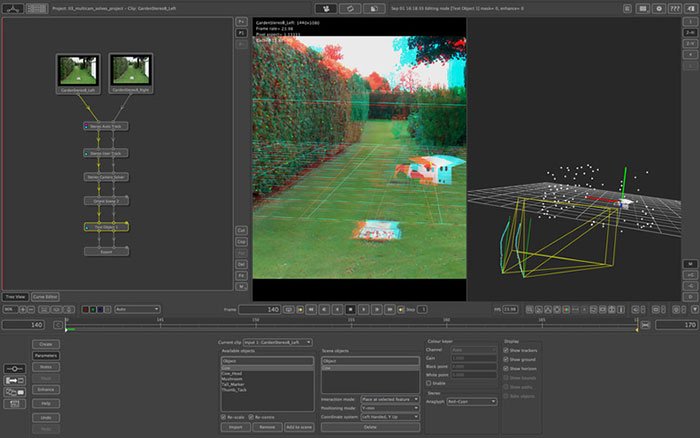This screenshot has width=700, height=438.
Task: Click the timeline start marker at frame 140
Action: point(66,329)
